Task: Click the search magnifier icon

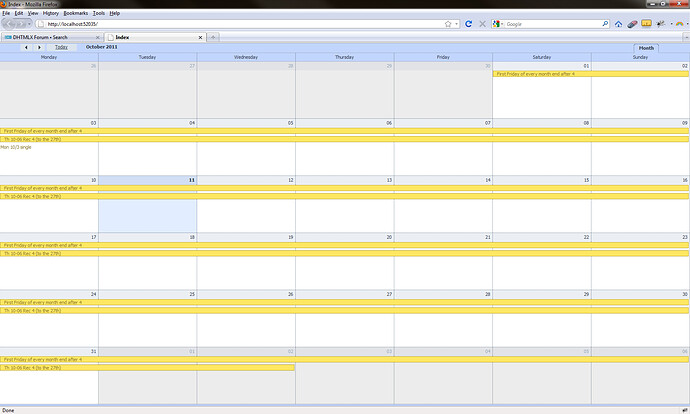Action: point(605,24)
